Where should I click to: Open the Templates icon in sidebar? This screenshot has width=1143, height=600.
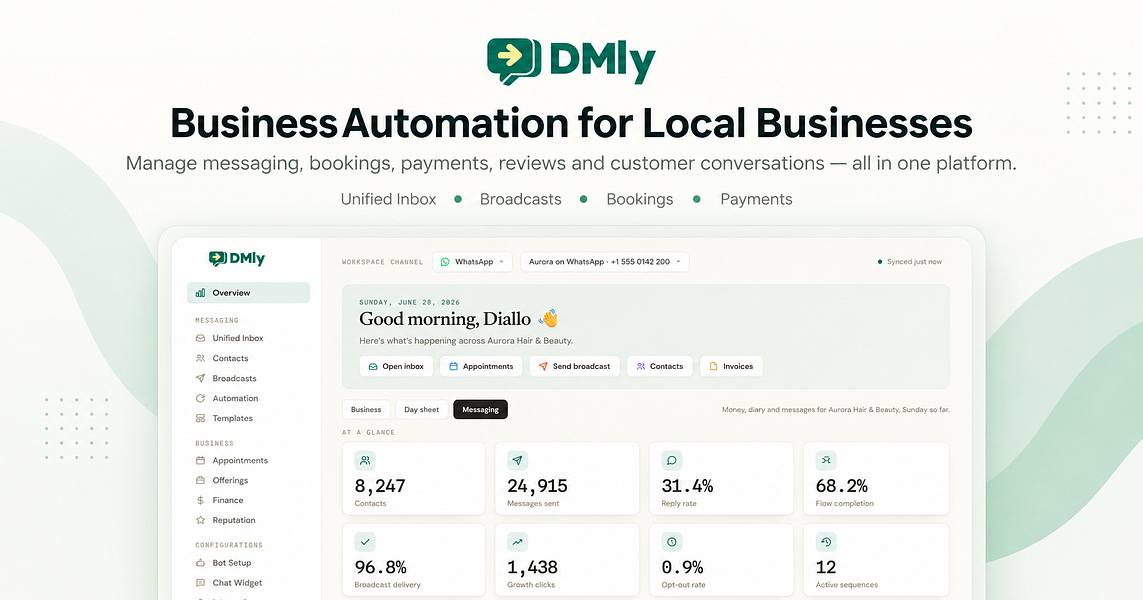200,418
